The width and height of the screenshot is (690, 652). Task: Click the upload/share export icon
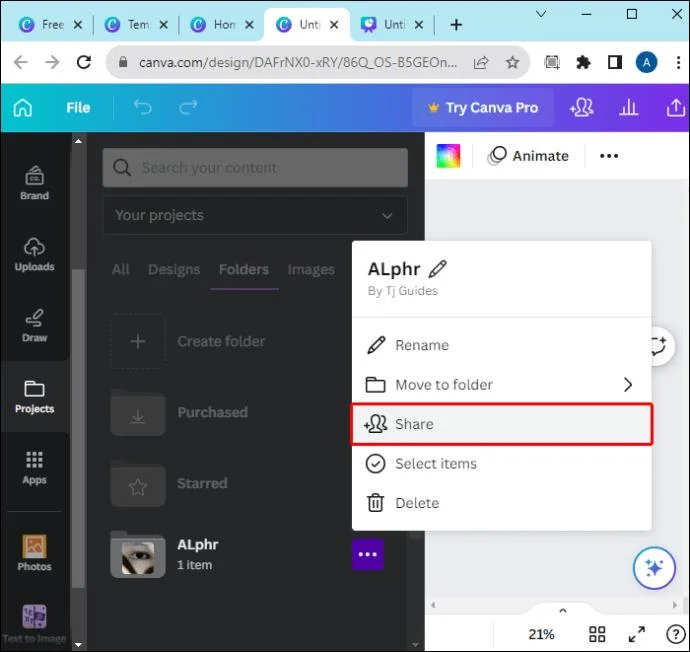coord(675,108)
